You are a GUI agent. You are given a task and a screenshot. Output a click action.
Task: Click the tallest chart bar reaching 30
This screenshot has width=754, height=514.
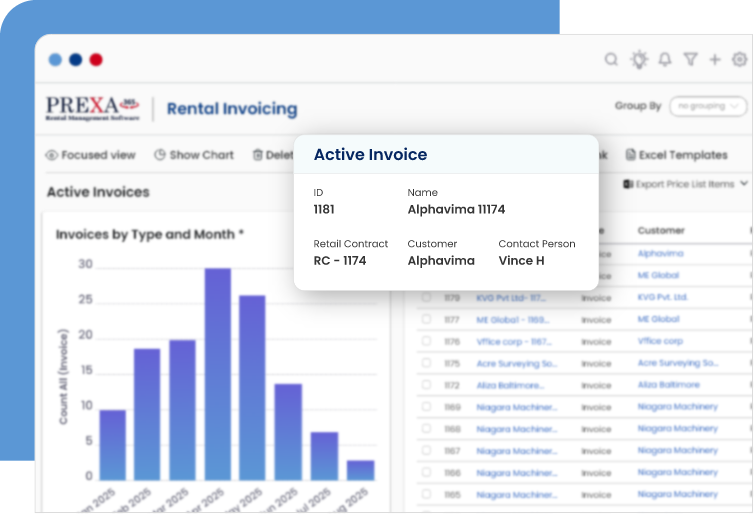pos(218,374)
